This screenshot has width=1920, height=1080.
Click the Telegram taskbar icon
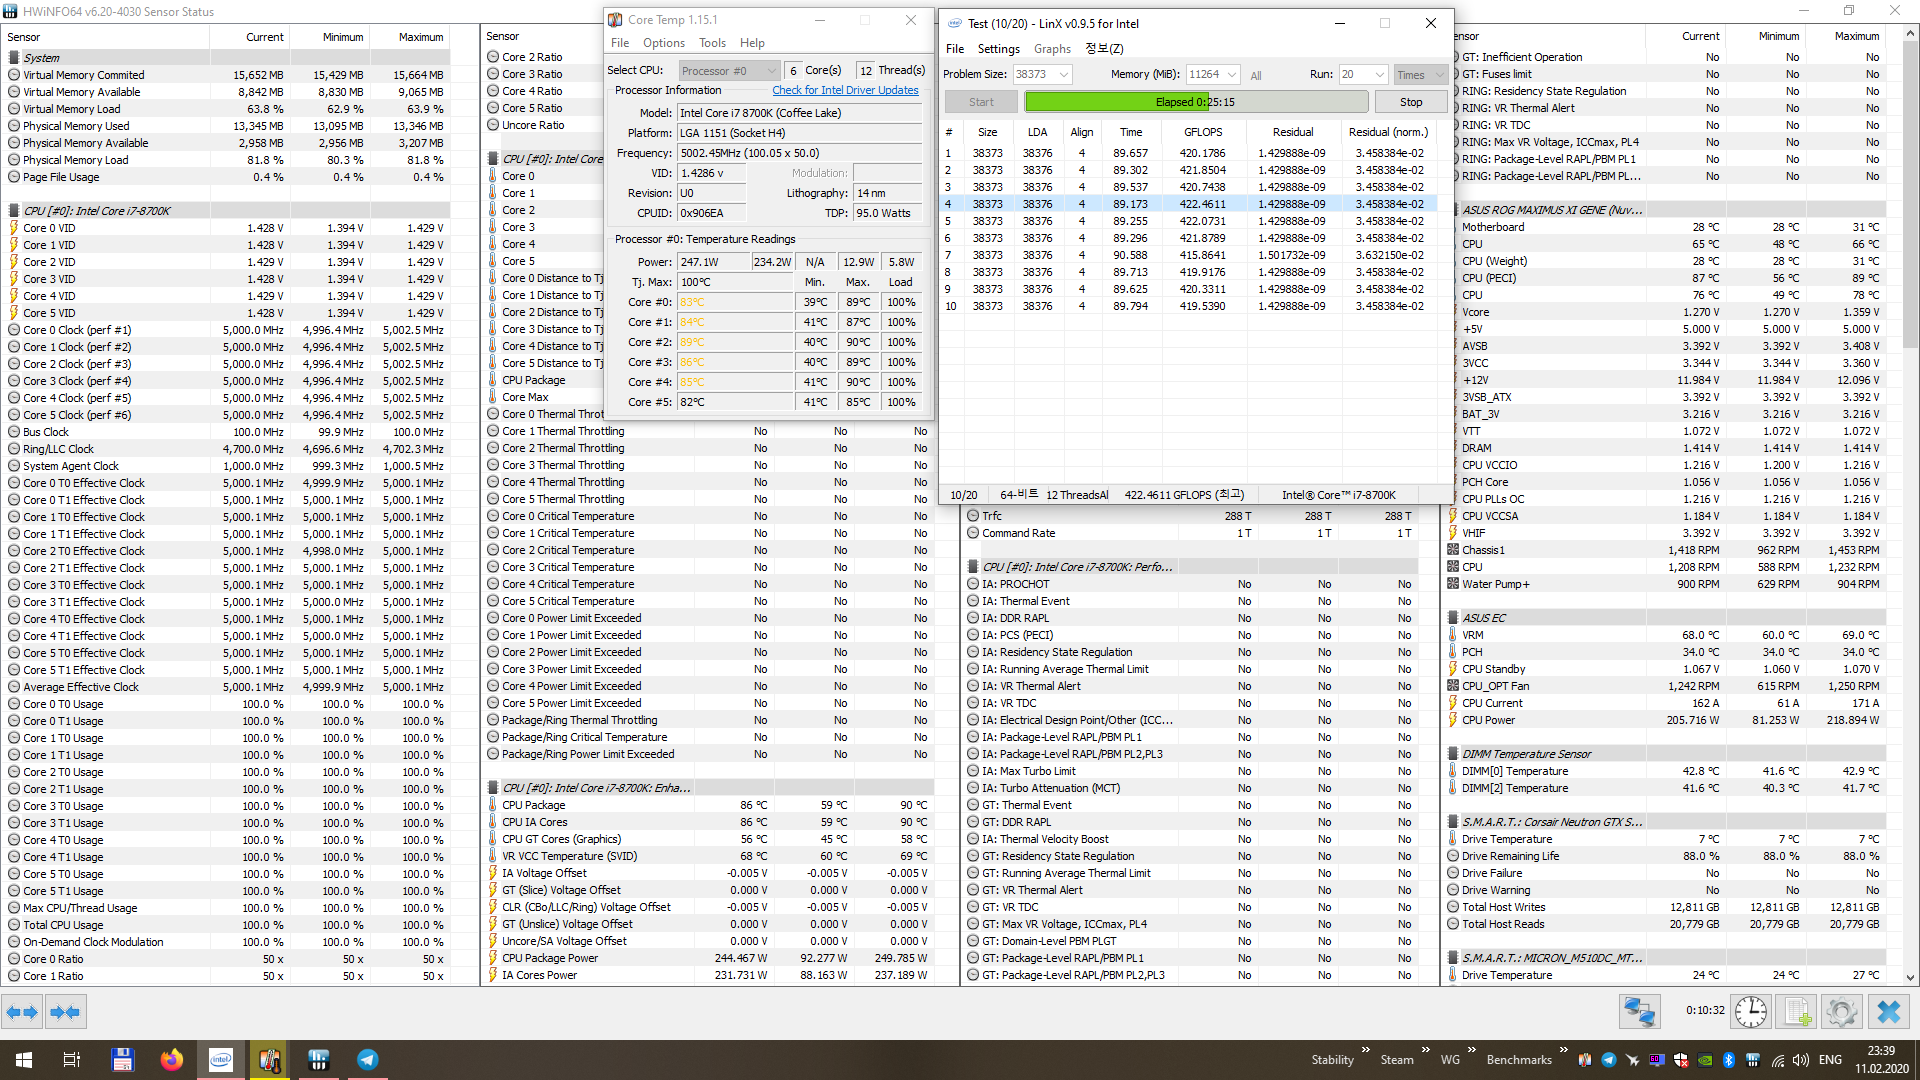point(367,1060)
